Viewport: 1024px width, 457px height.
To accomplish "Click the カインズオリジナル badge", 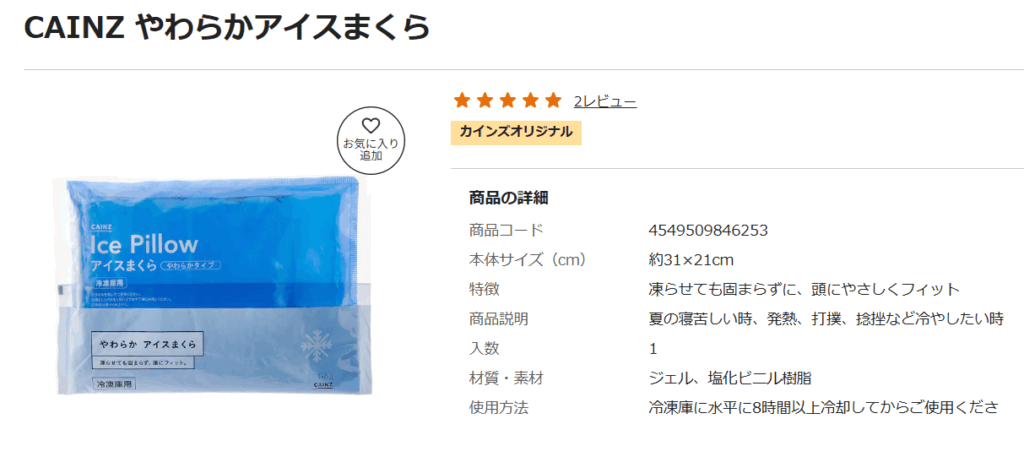I will click(516, 132).
